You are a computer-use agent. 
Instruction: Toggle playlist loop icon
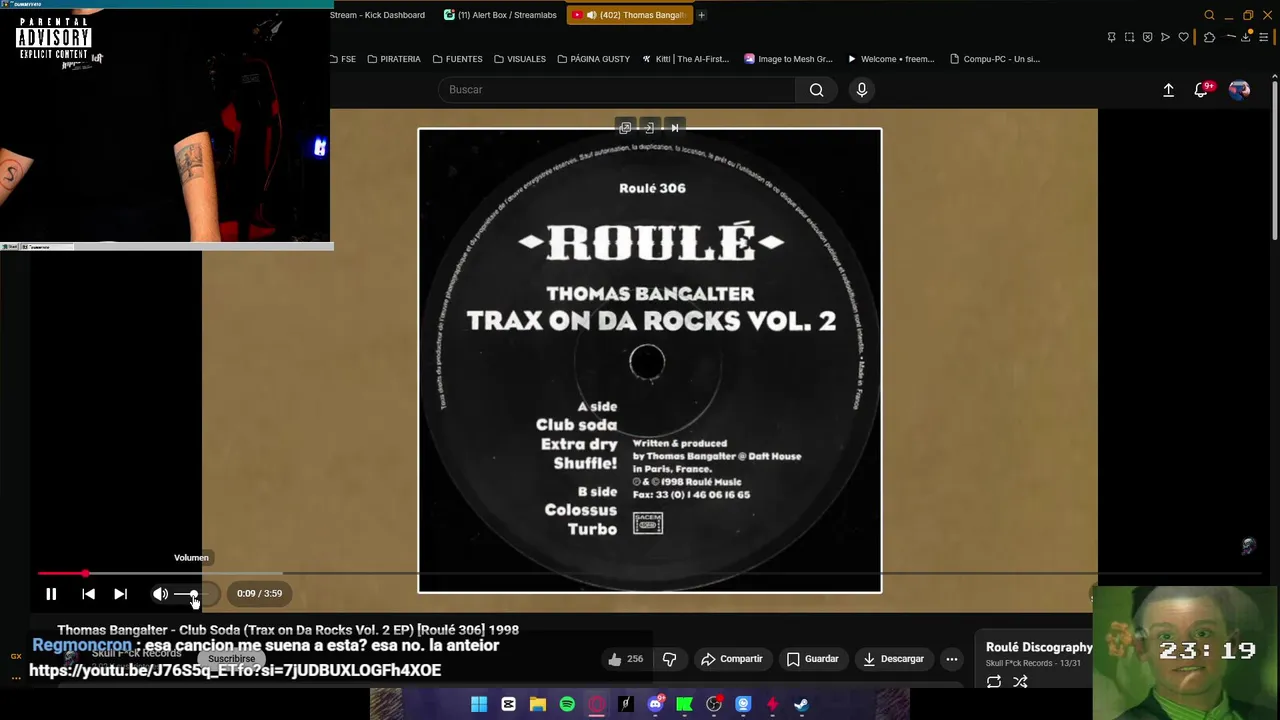994,682
